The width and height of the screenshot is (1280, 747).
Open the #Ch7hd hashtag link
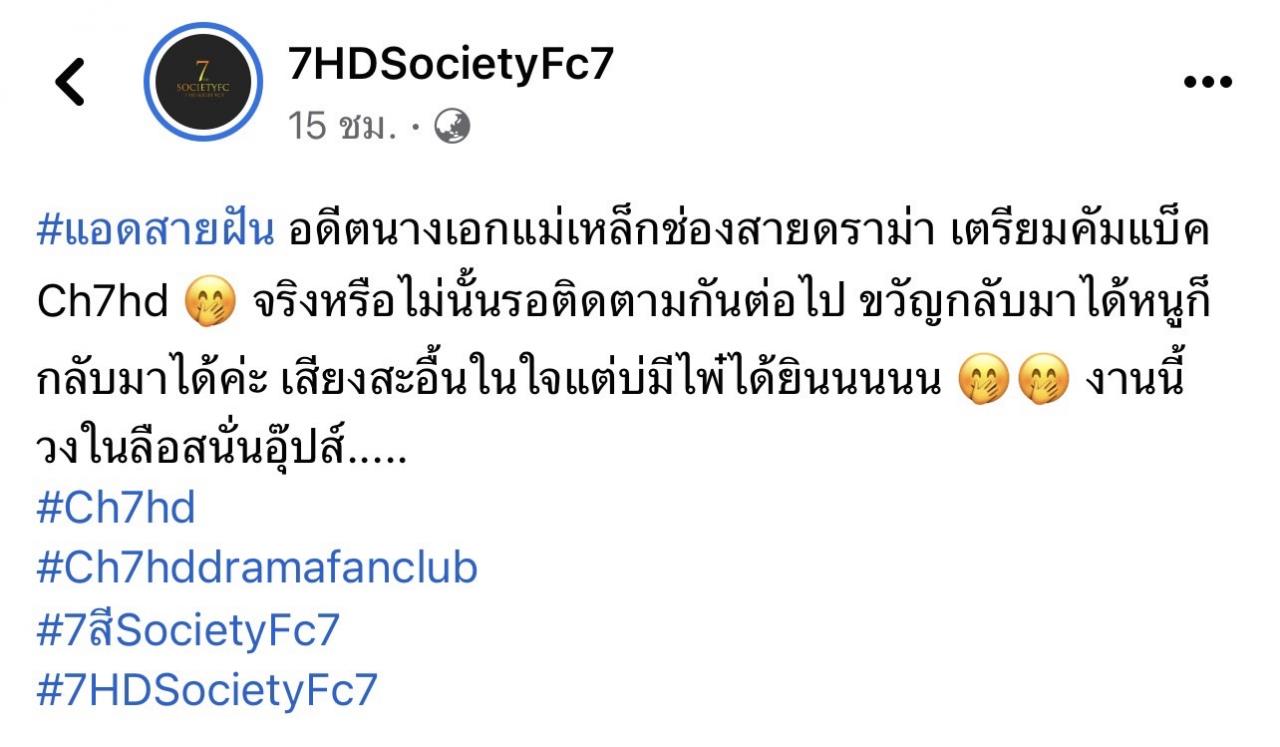pyautogui.click(x=116, y=508)
